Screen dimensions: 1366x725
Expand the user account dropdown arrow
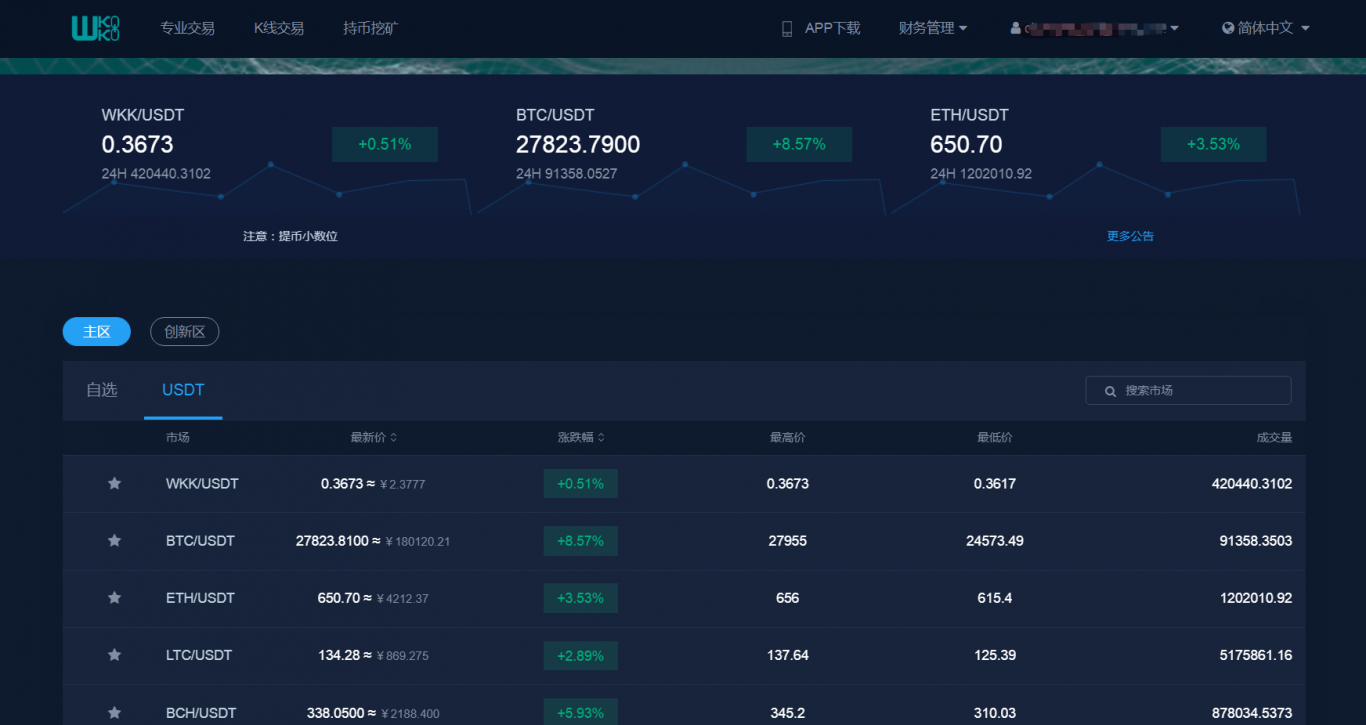(x=1174, y=29)
